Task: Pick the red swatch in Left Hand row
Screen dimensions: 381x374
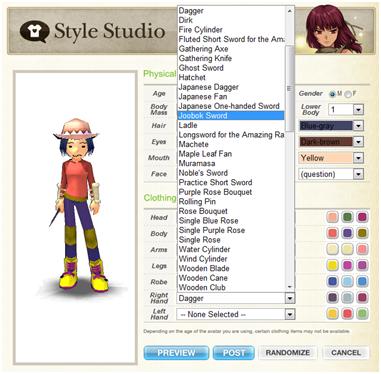Action: [347, 313]
